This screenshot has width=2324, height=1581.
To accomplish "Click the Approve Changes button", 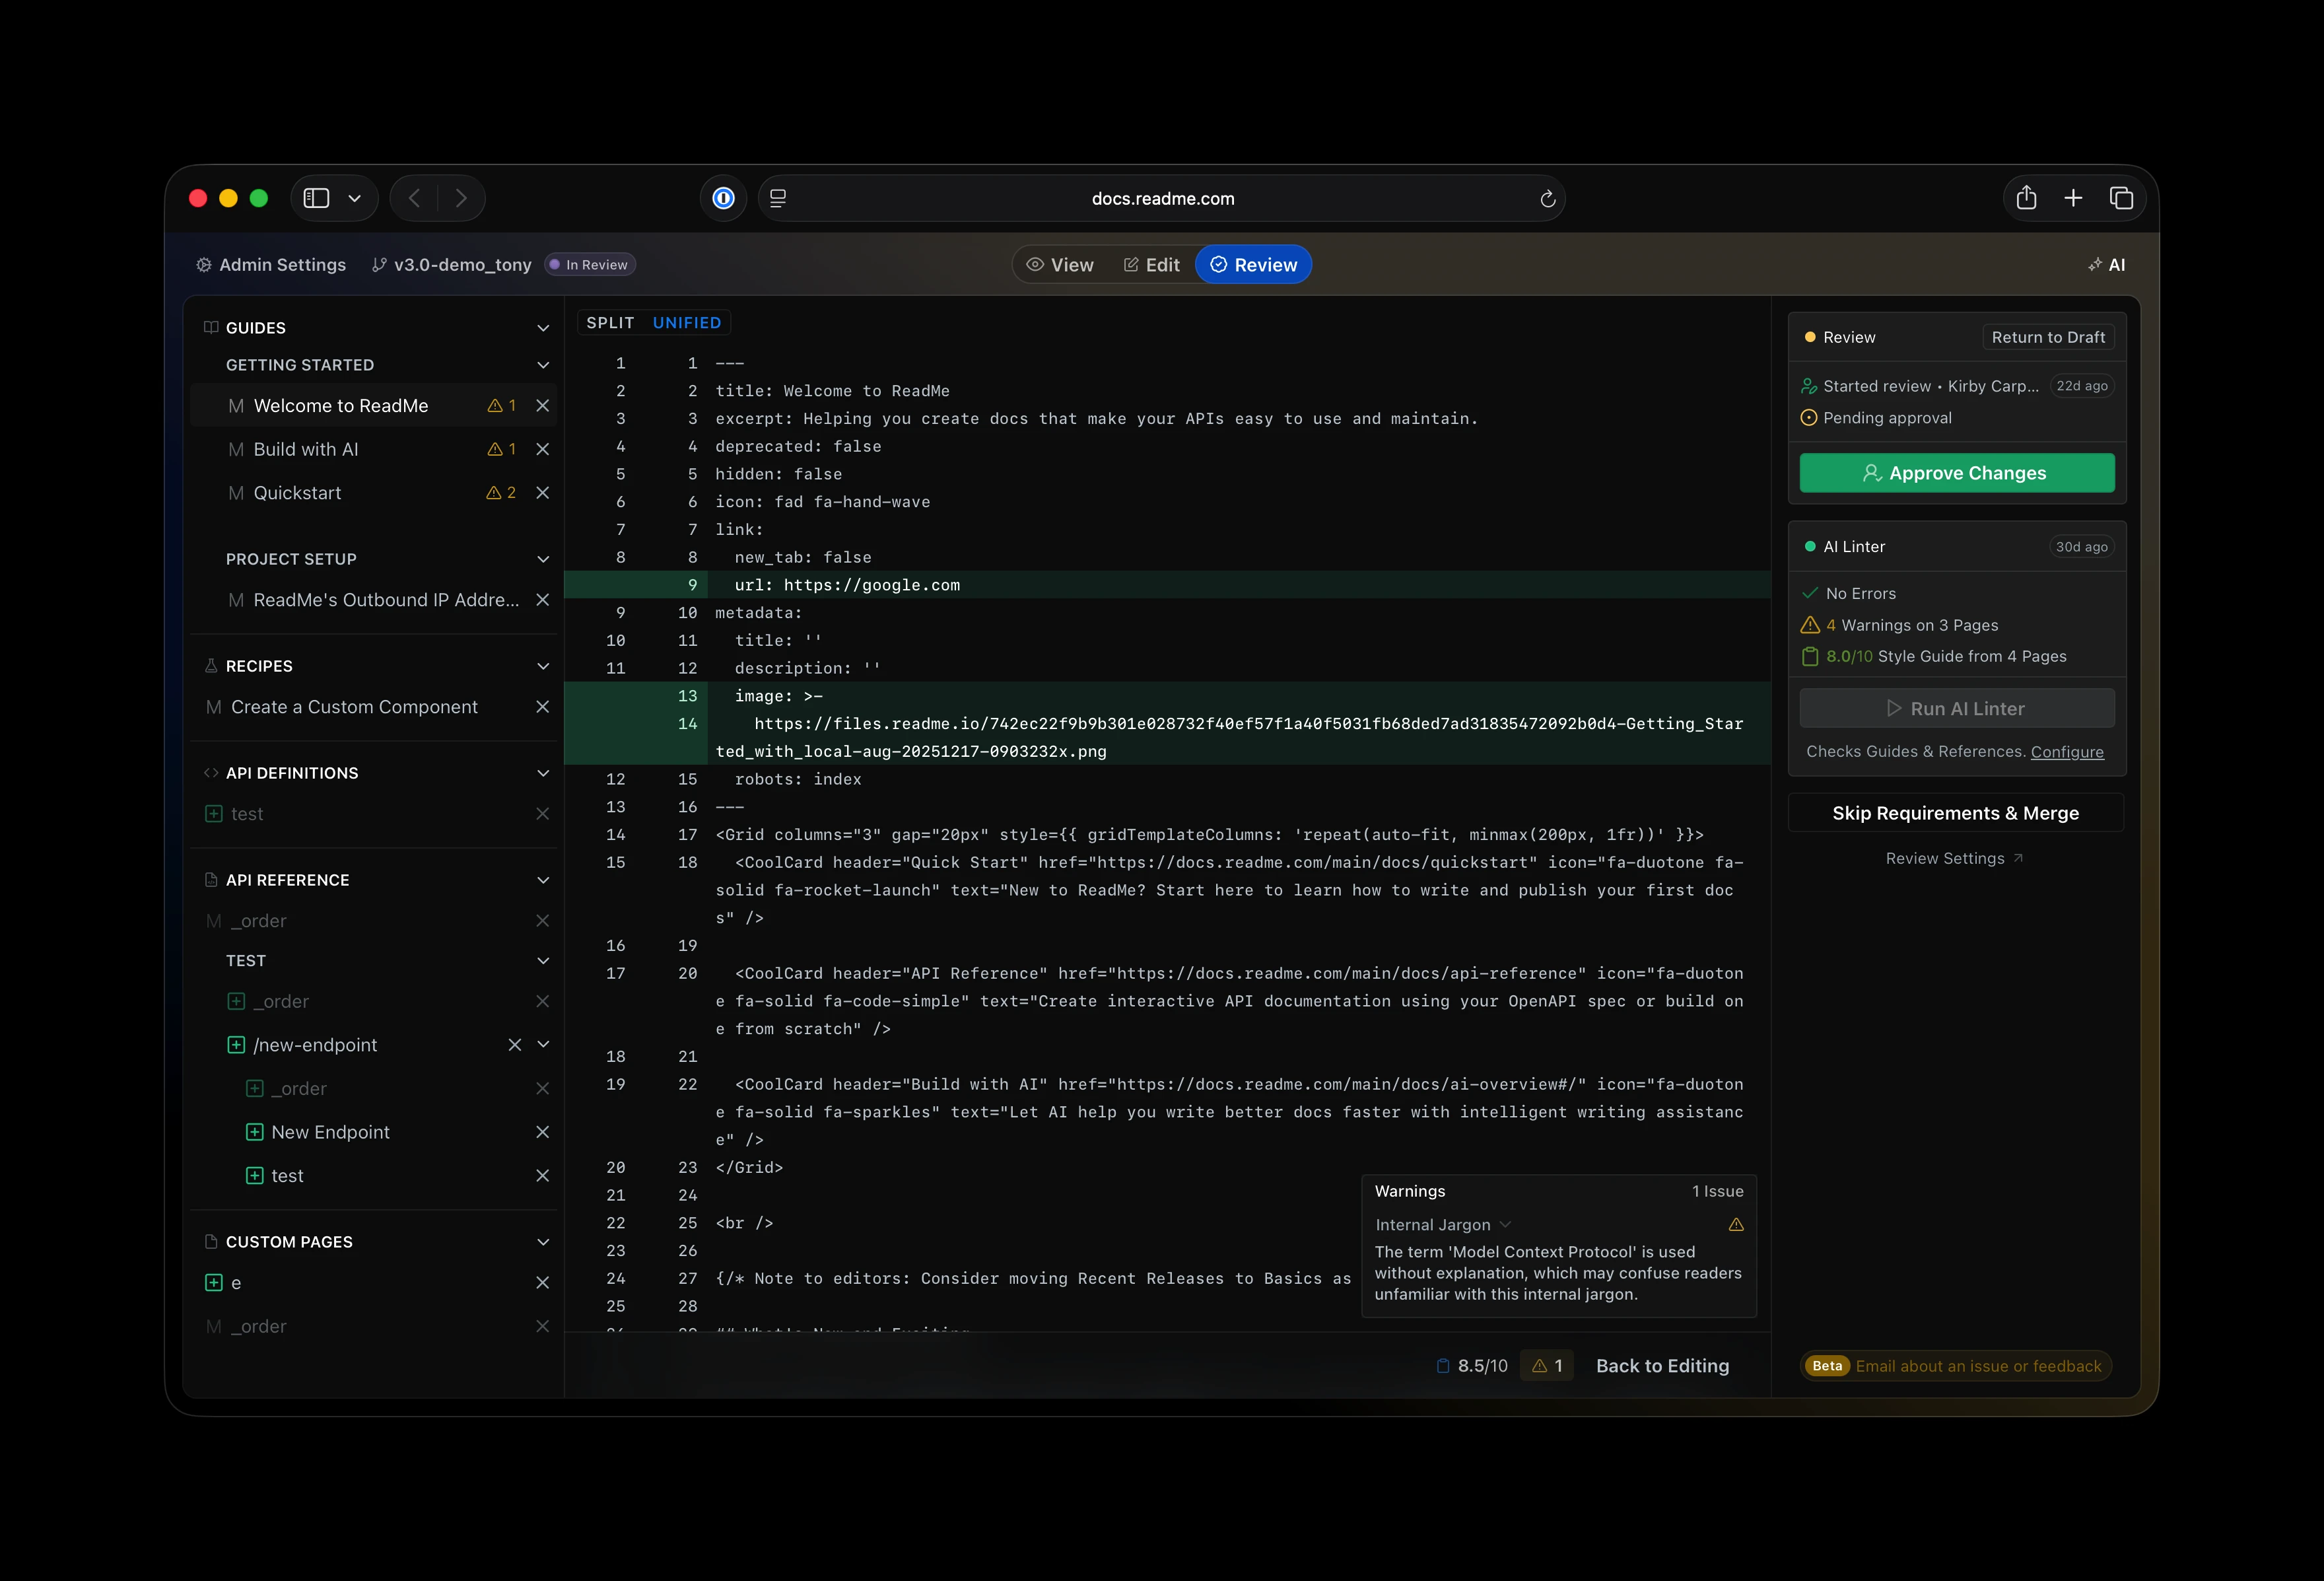I will [1956, 473].
